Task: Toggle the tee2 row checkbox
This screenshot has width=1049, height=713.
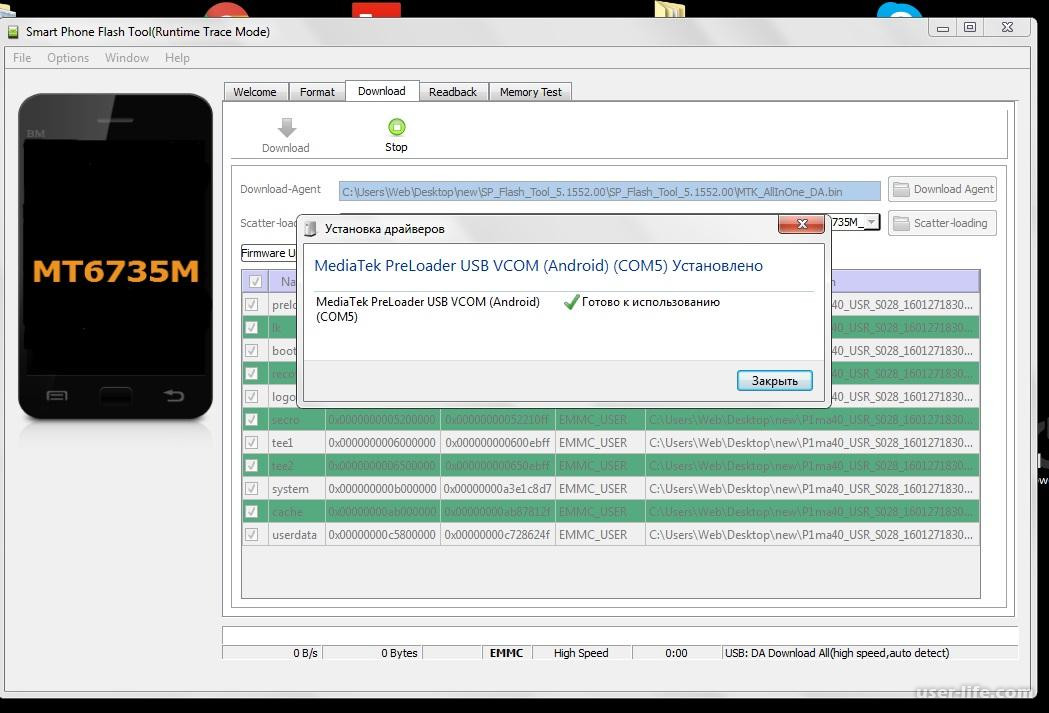Action: click(x=252, y=466)
